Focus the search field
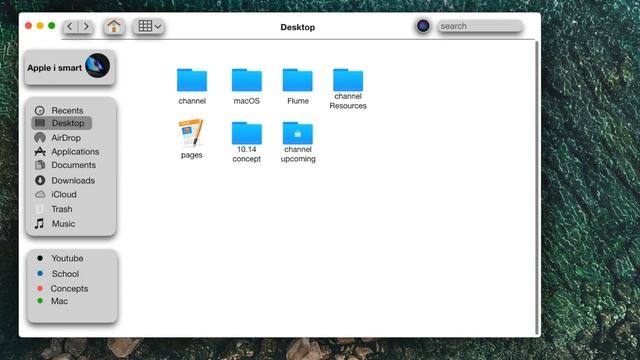640x360 pixels. [480, 26]
